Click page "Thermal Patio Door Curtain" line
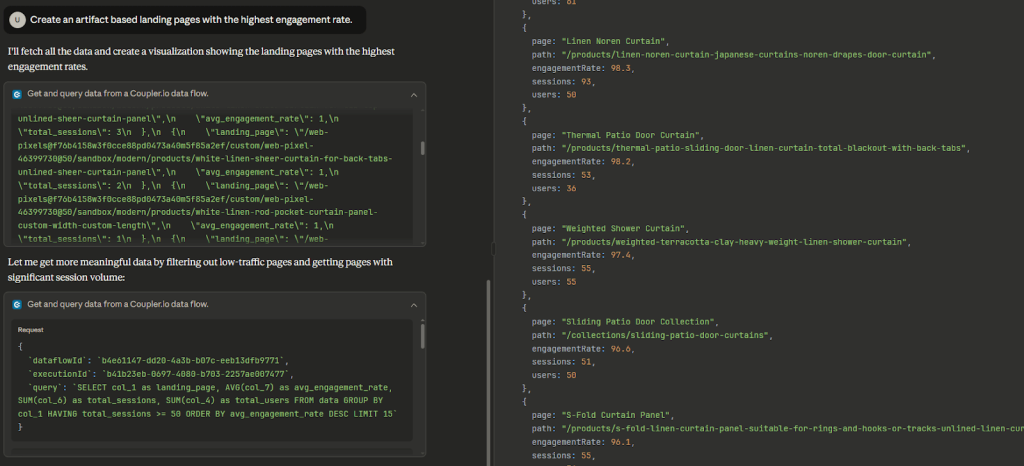This screenshot has width=1024, height=466. coord(616,135)
